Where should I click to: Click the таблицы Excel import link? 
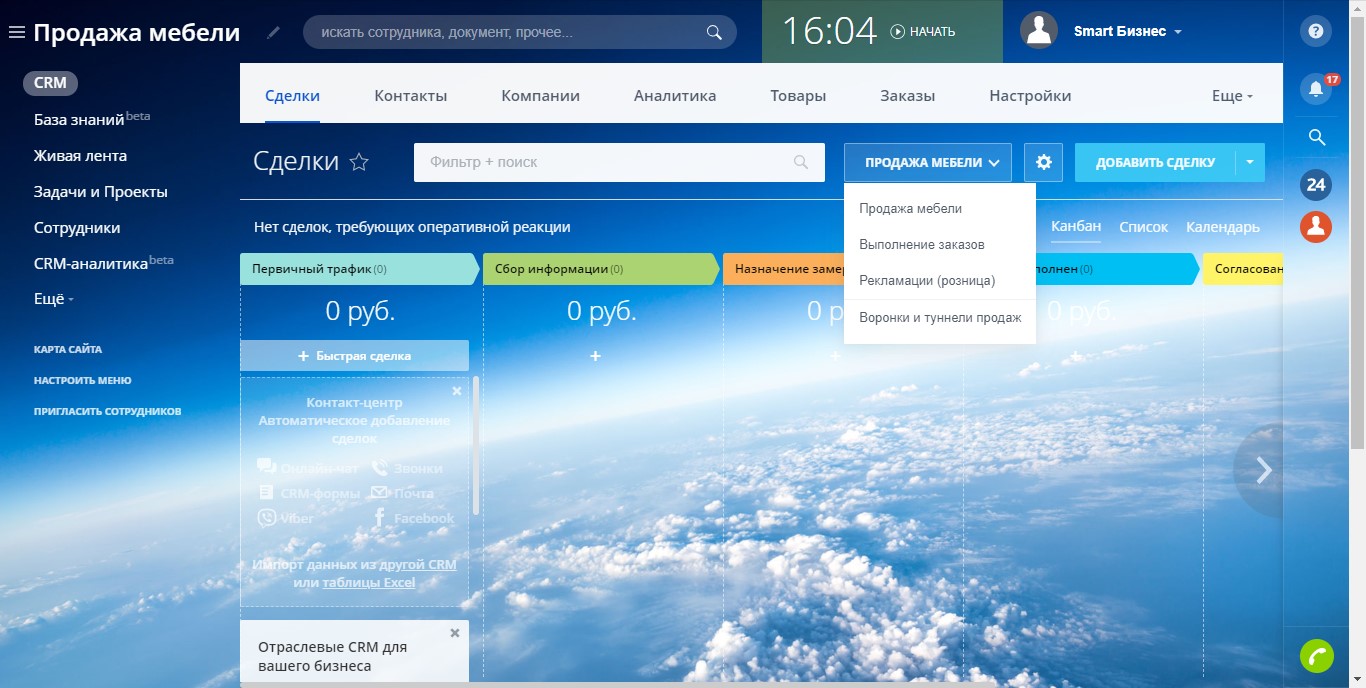coord(368,583)
